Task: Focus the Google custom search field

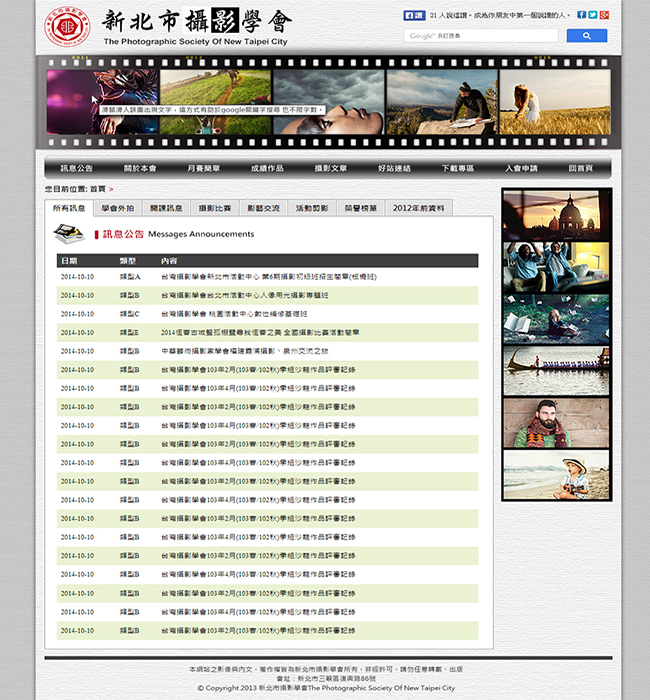Action: (481, 36)
